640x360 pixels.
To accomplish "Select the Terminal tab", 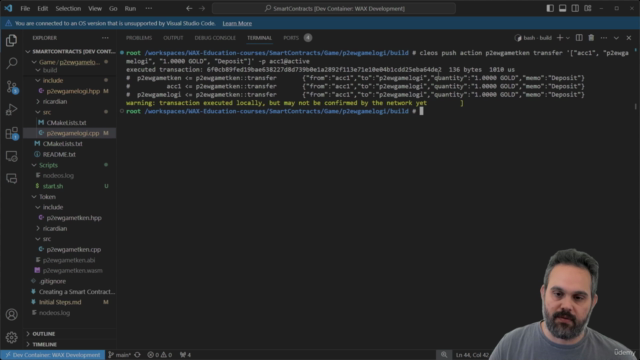I will point(259,38).
